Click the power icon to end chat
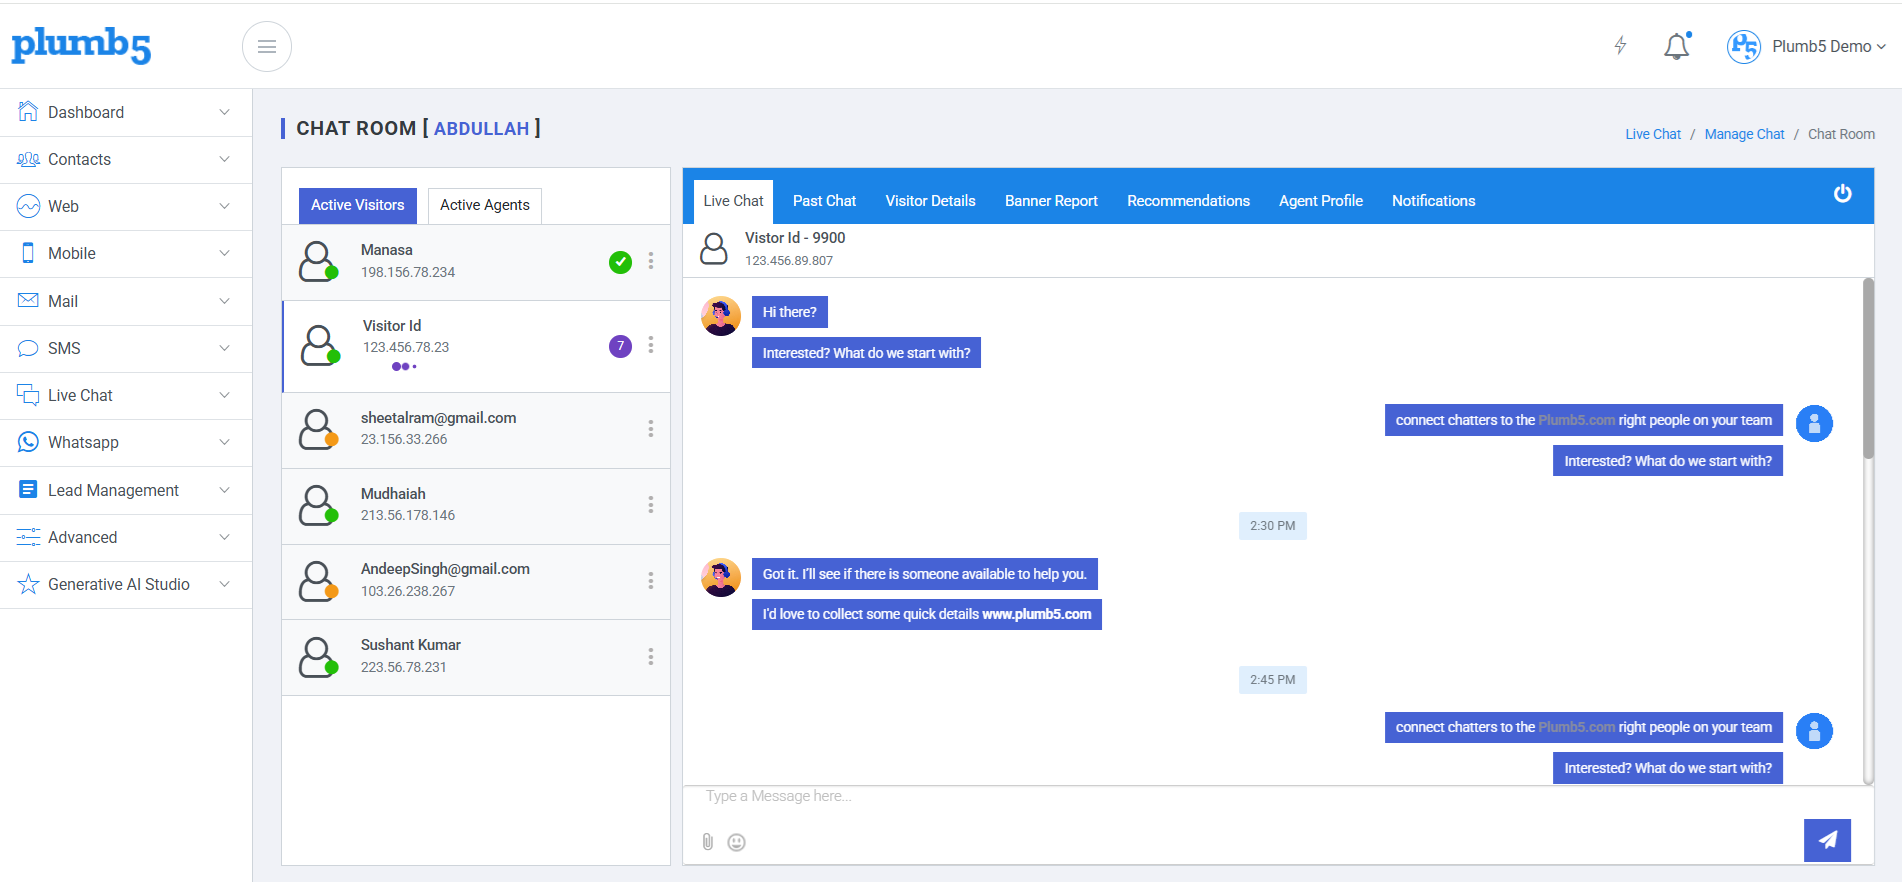 (x=1843, y=194)
